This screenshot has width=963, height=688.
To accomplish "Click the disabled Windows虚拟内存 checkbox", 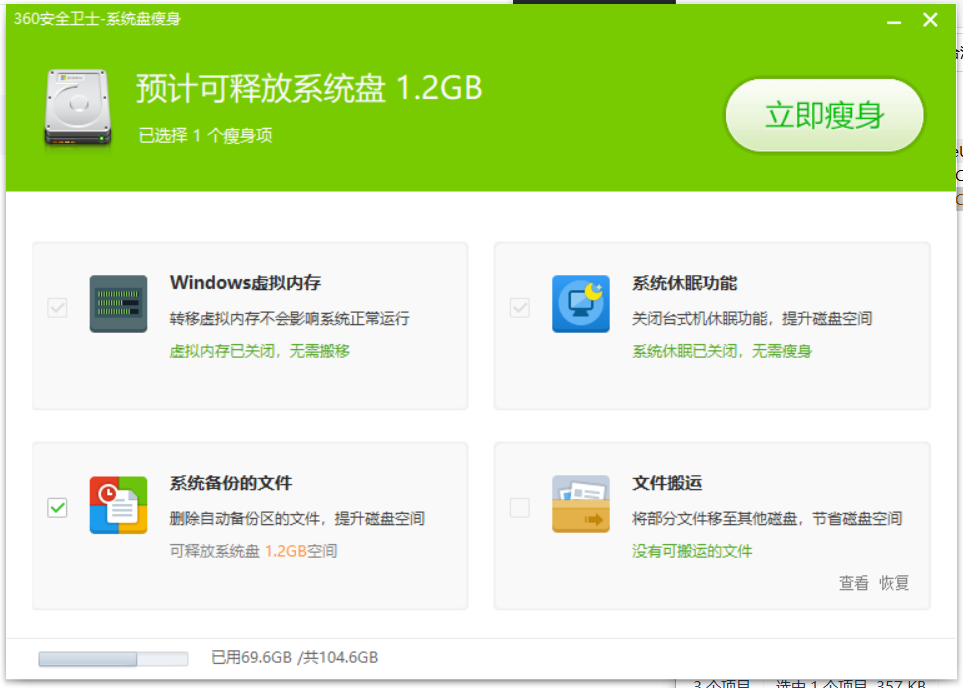I will point(57,308).
